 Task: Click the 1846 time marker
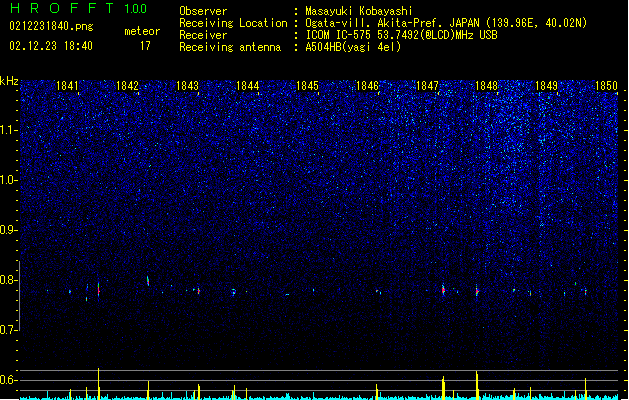[367, 86]
